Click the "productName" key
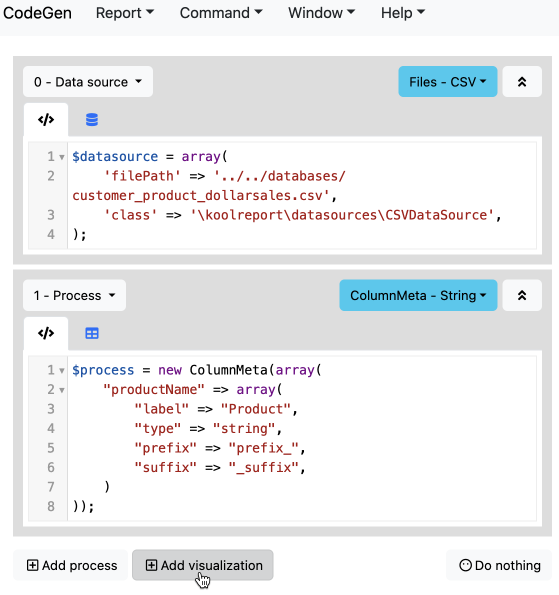 (154, 390)
